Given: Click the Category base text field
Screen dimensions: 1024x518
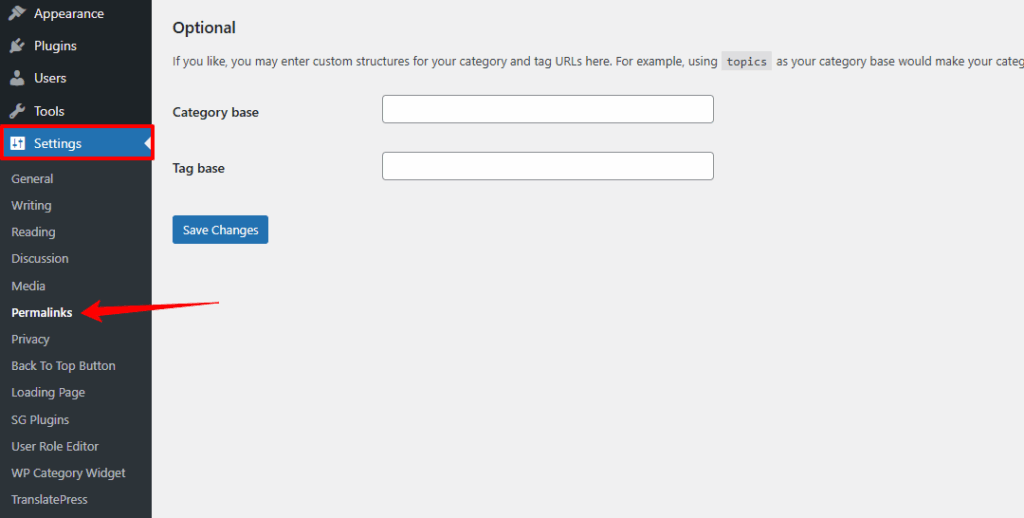Looking at the screenshot, I should [547, 109].
